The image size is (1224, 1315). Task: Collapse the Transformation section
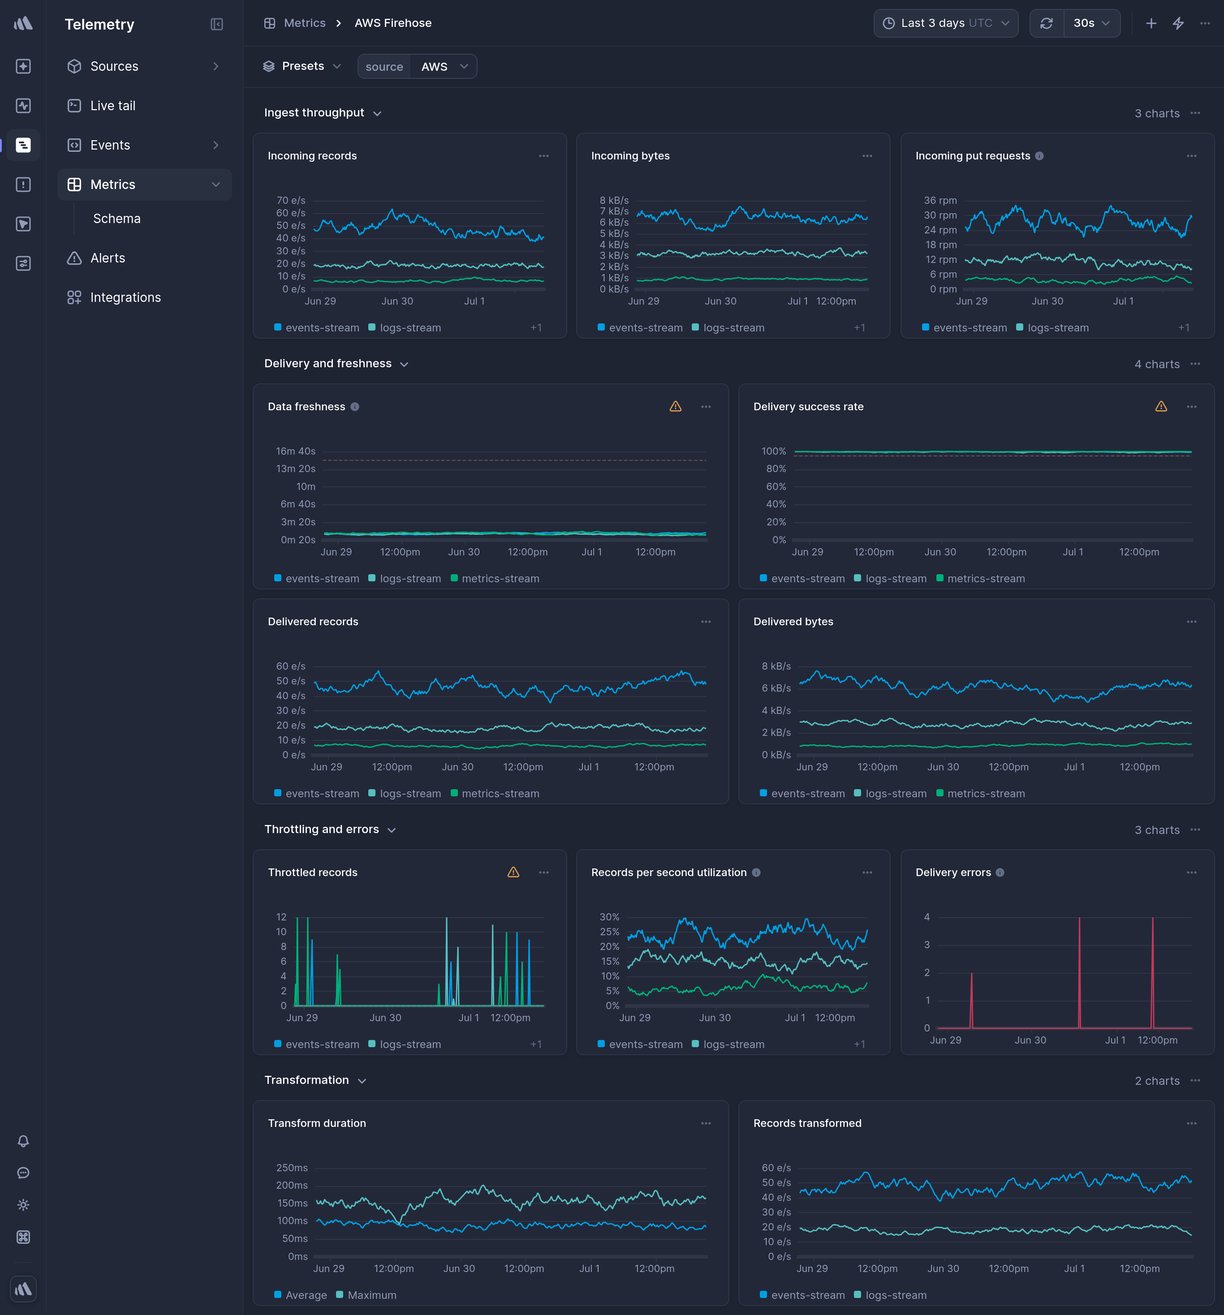point(315,1081)
